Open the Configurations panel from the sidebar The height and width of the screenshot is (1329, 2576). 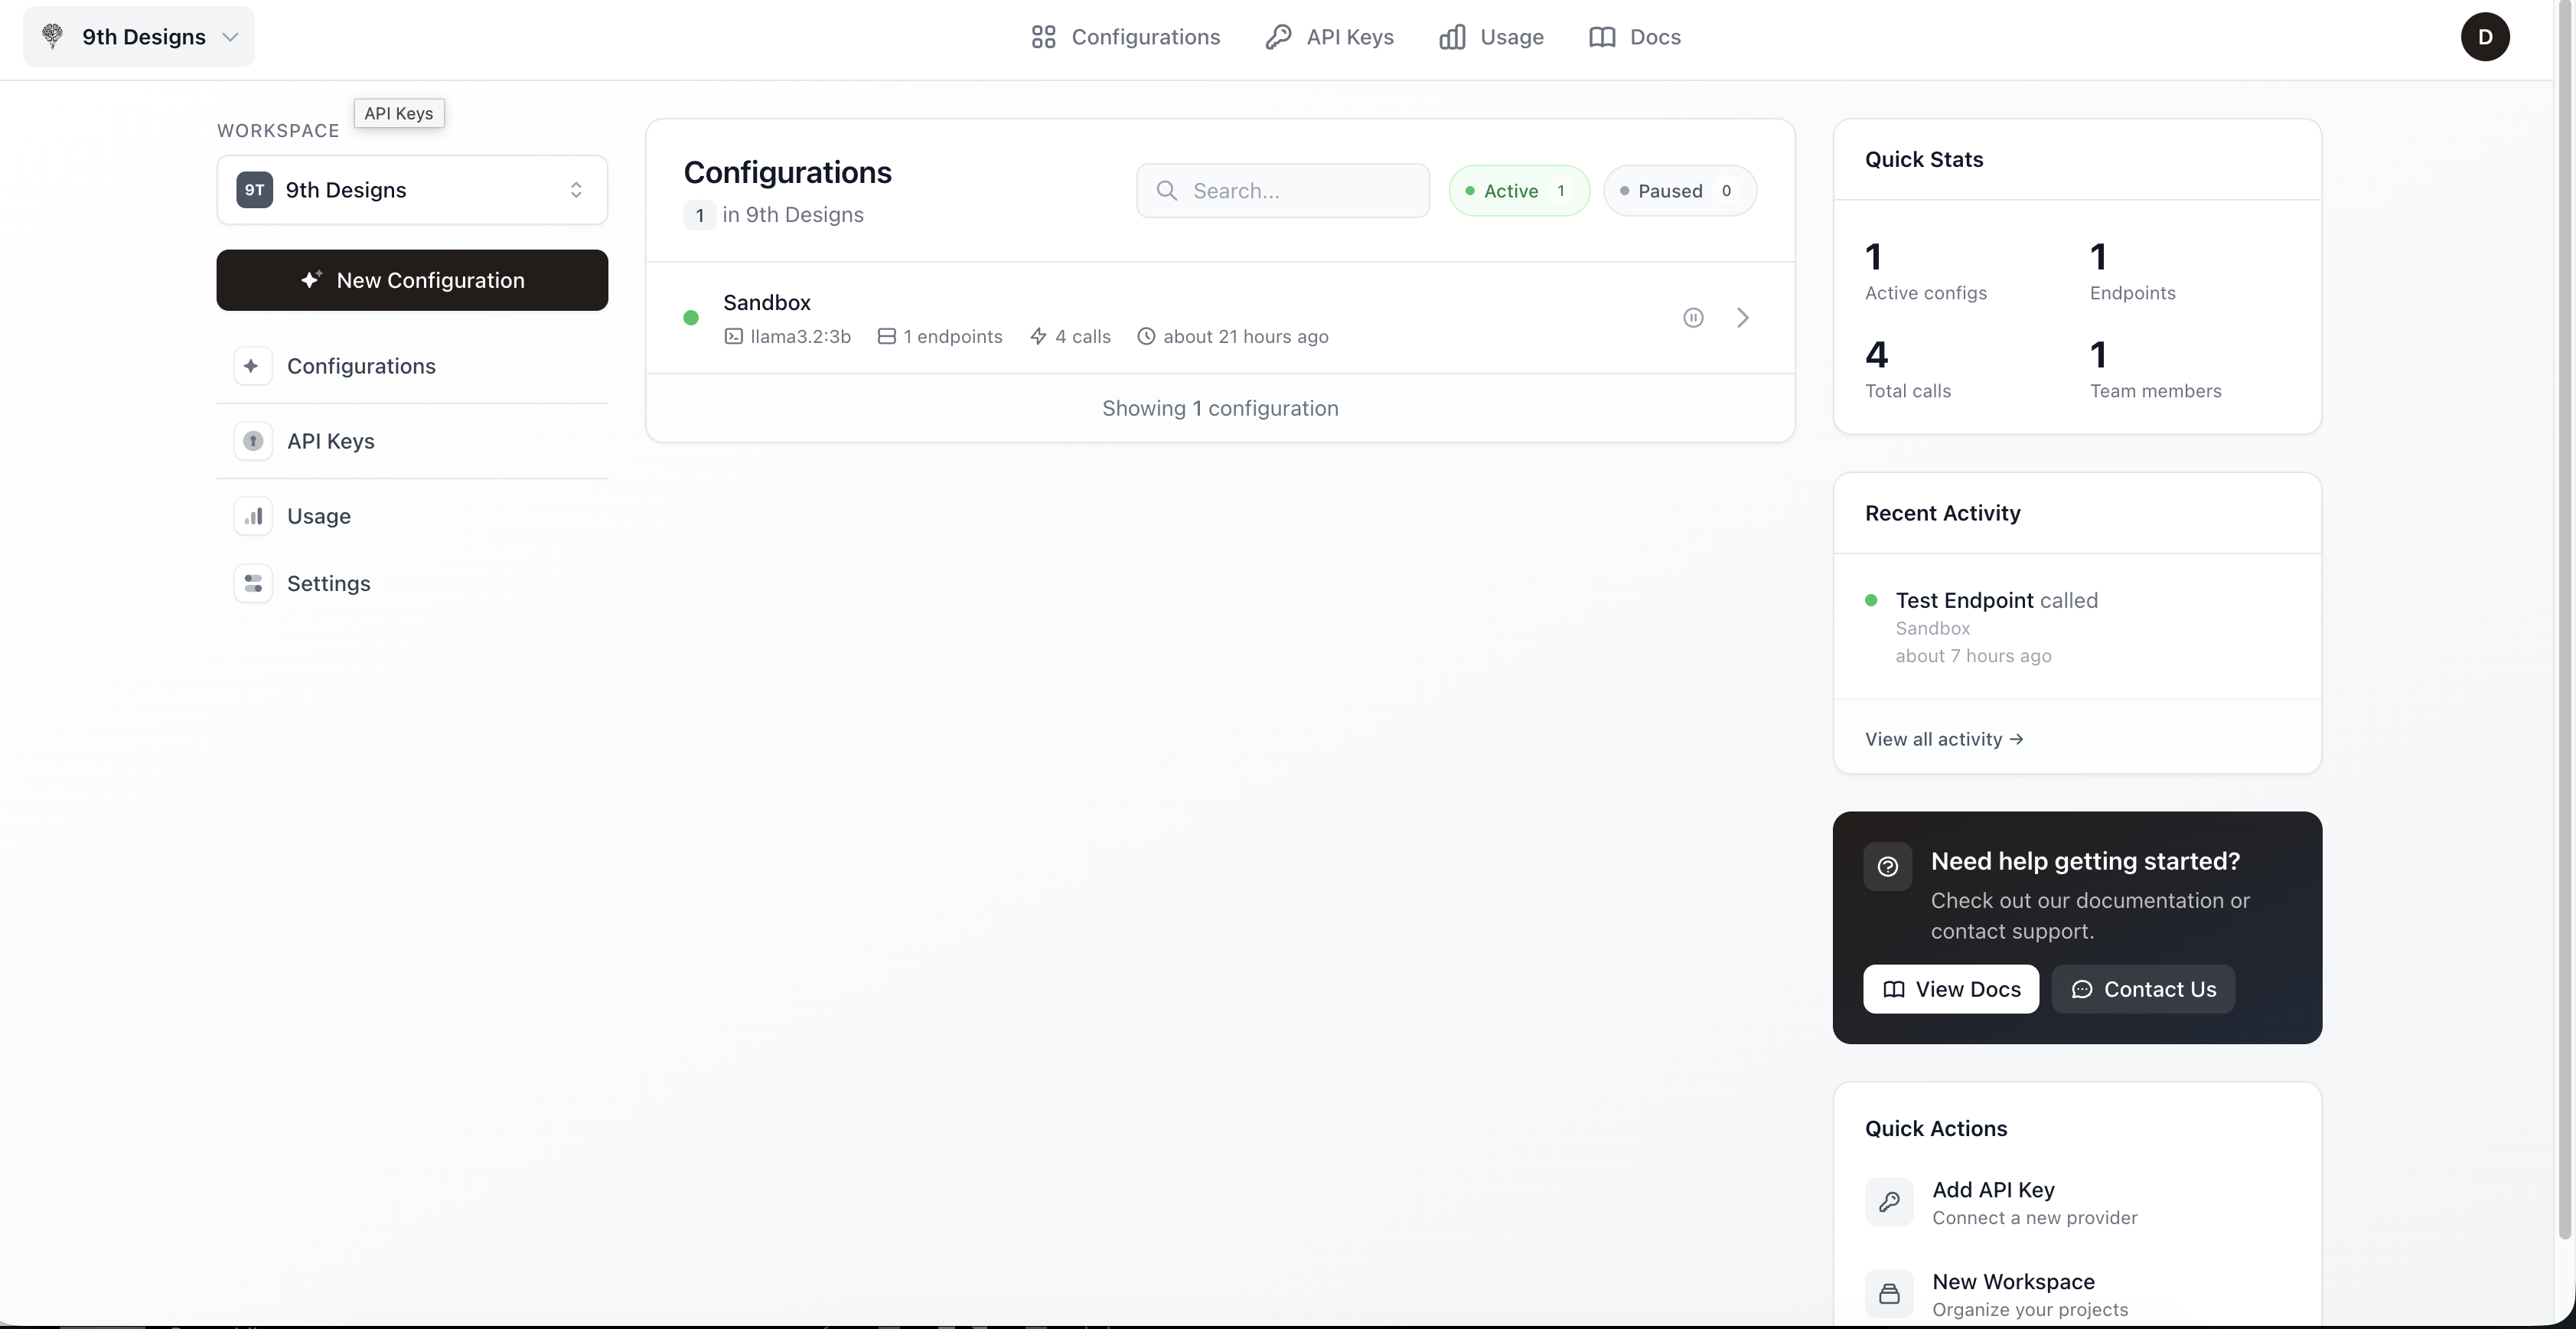tap(362, 366)
